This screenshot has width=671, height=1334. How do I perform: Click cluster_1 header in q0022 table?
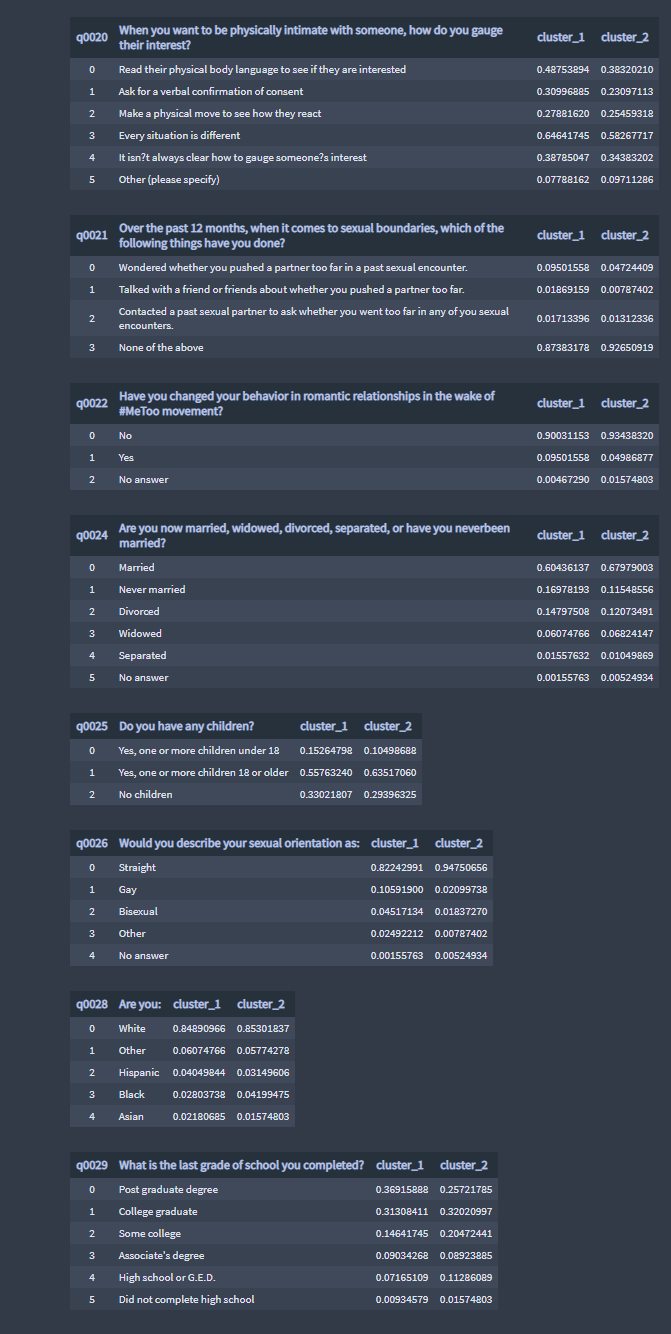pos(562,404)
